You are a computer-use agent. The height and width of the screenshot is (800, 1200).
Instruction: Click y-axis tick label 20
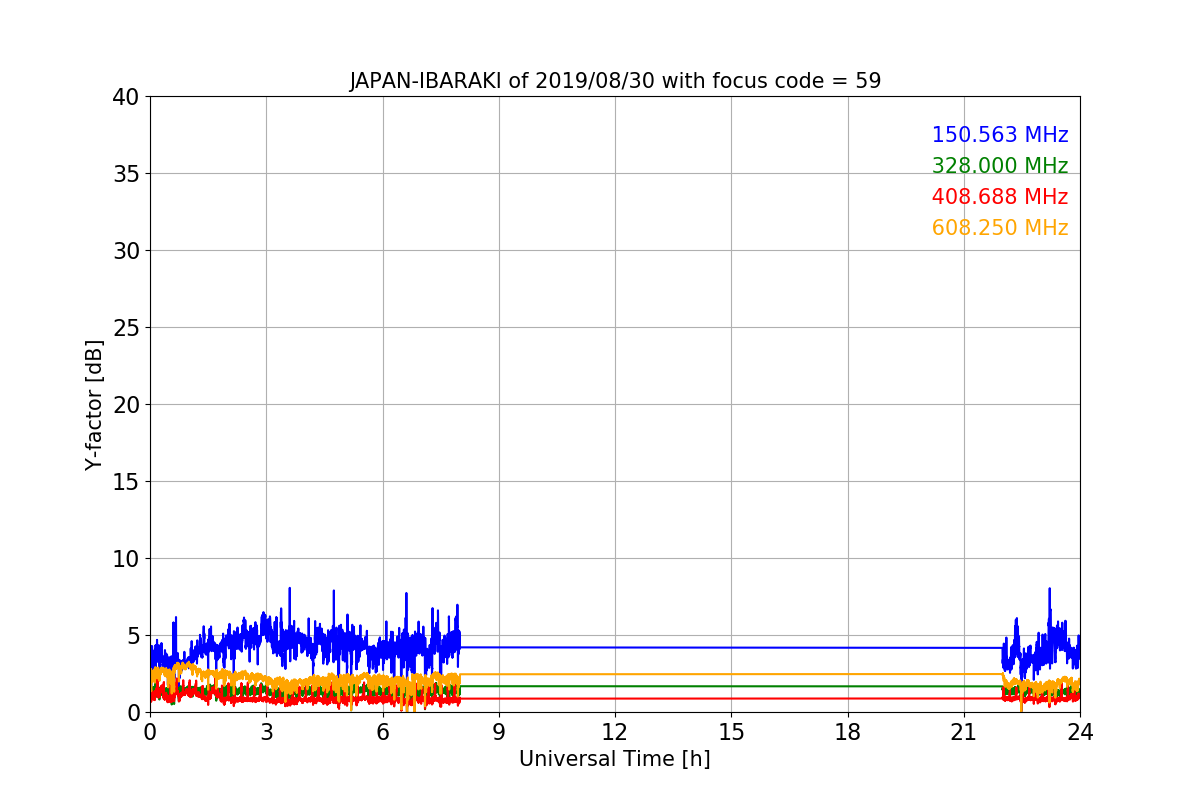[x=126, y=405]
